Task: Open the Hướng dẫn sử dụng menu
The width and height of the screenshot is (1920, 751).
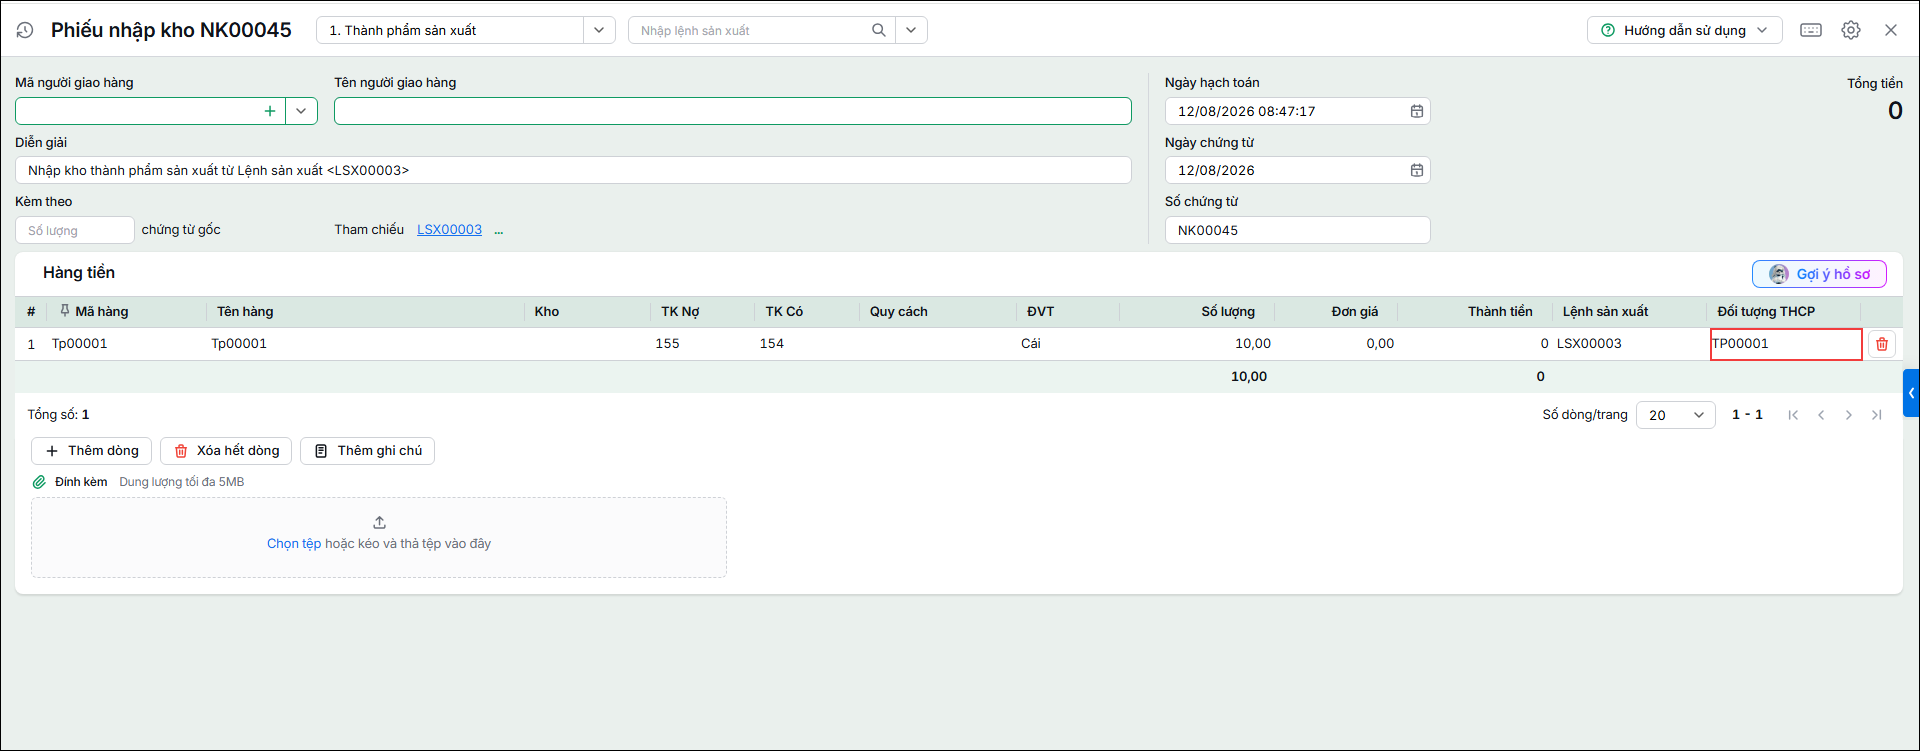Action: [x=1684, y=30]
